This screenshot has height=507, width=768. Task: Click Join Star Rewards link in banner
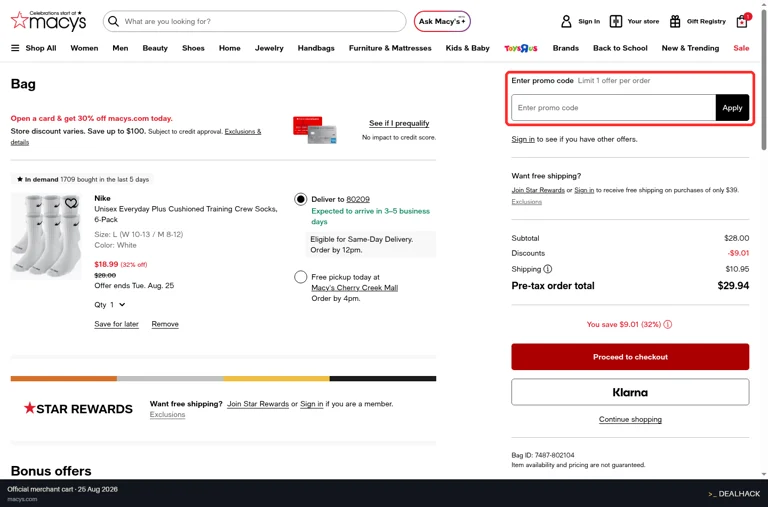(x=258, y=404)
